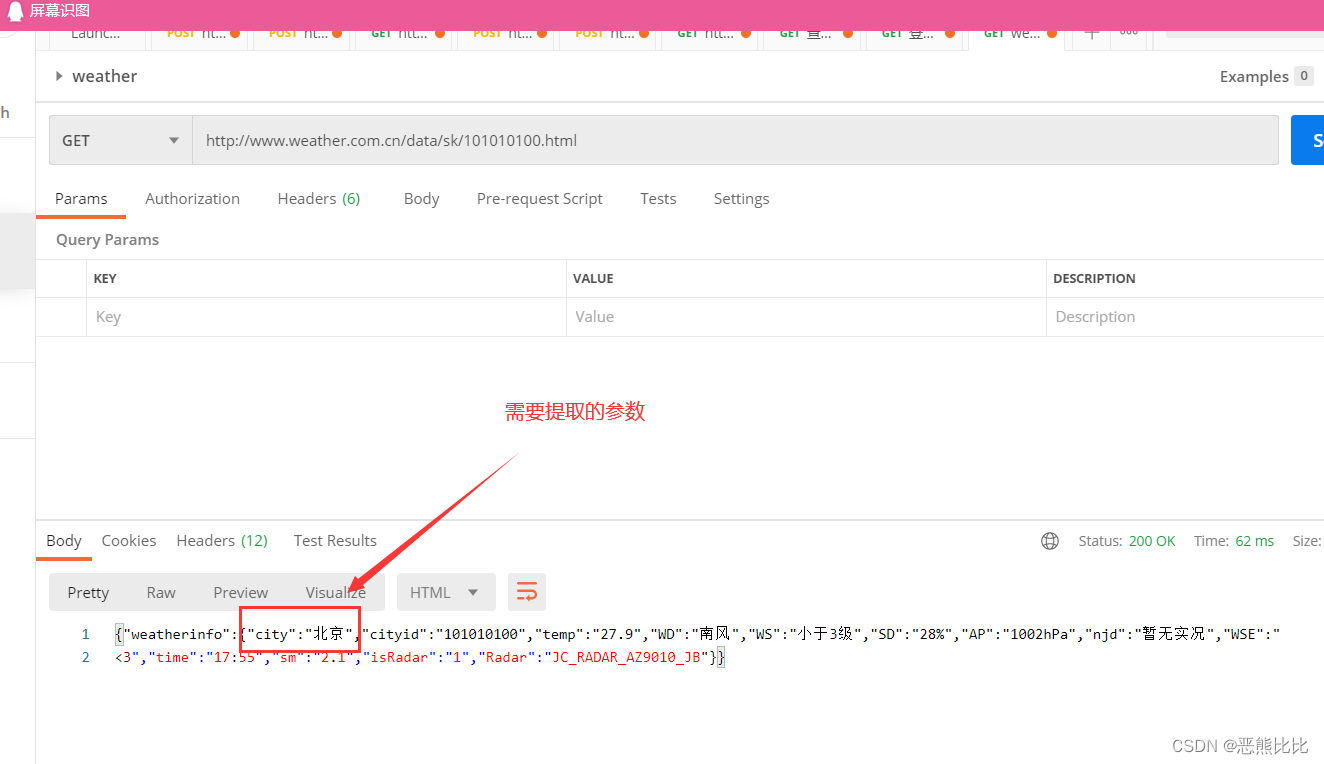This screenshot has height=764, width=1324.
Task: Click the Status 200 OK indicator
Action: [x=1127, y=541]
